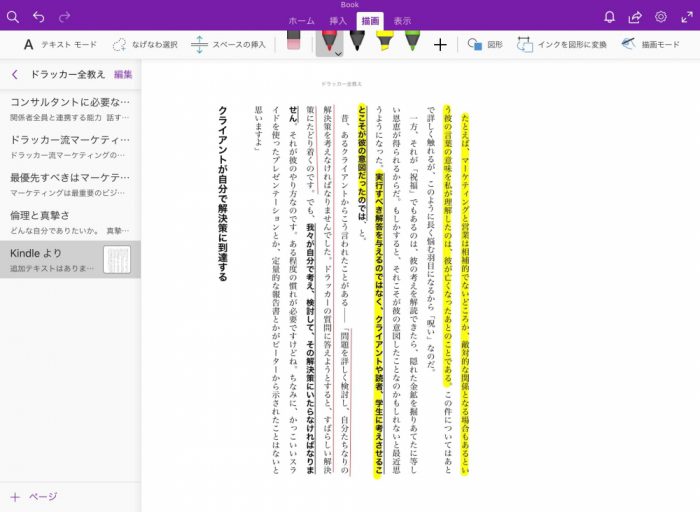The width and height of the screenshot is (700, 512).
Task: Select the green highlighter tool
Action: pos(412,40)
